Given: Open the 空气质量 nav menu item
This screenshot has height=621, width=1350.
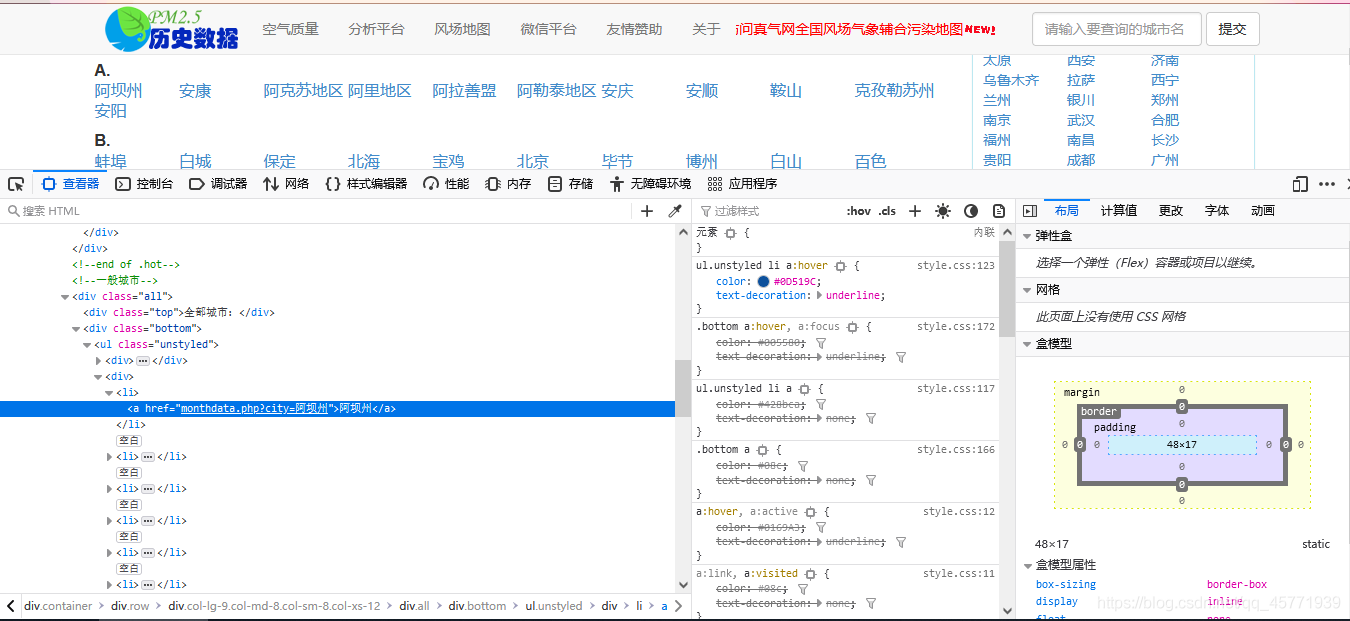Looking at the screenshot, I should click(x=290, y=29).
